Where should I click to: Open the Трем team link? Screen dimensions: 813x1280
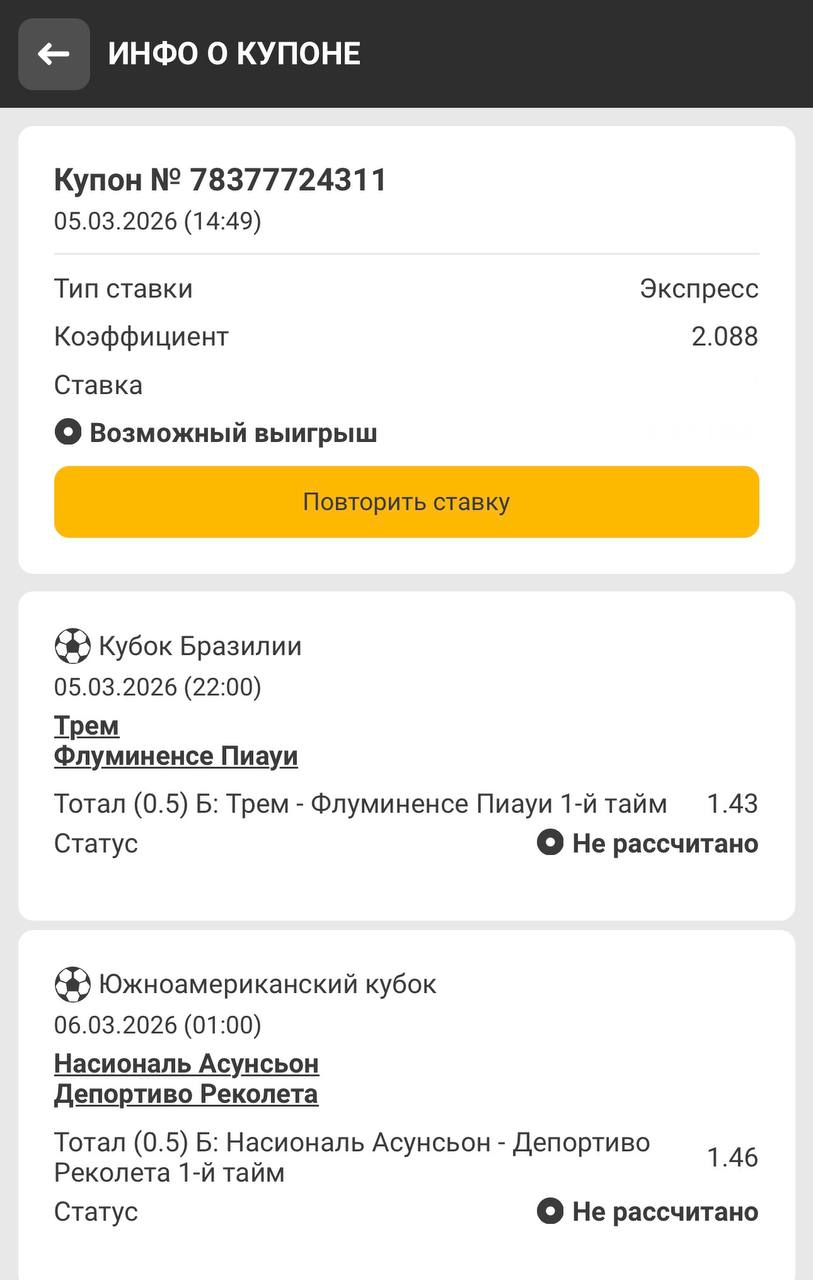pyautogui.click(x=86, y=725)
